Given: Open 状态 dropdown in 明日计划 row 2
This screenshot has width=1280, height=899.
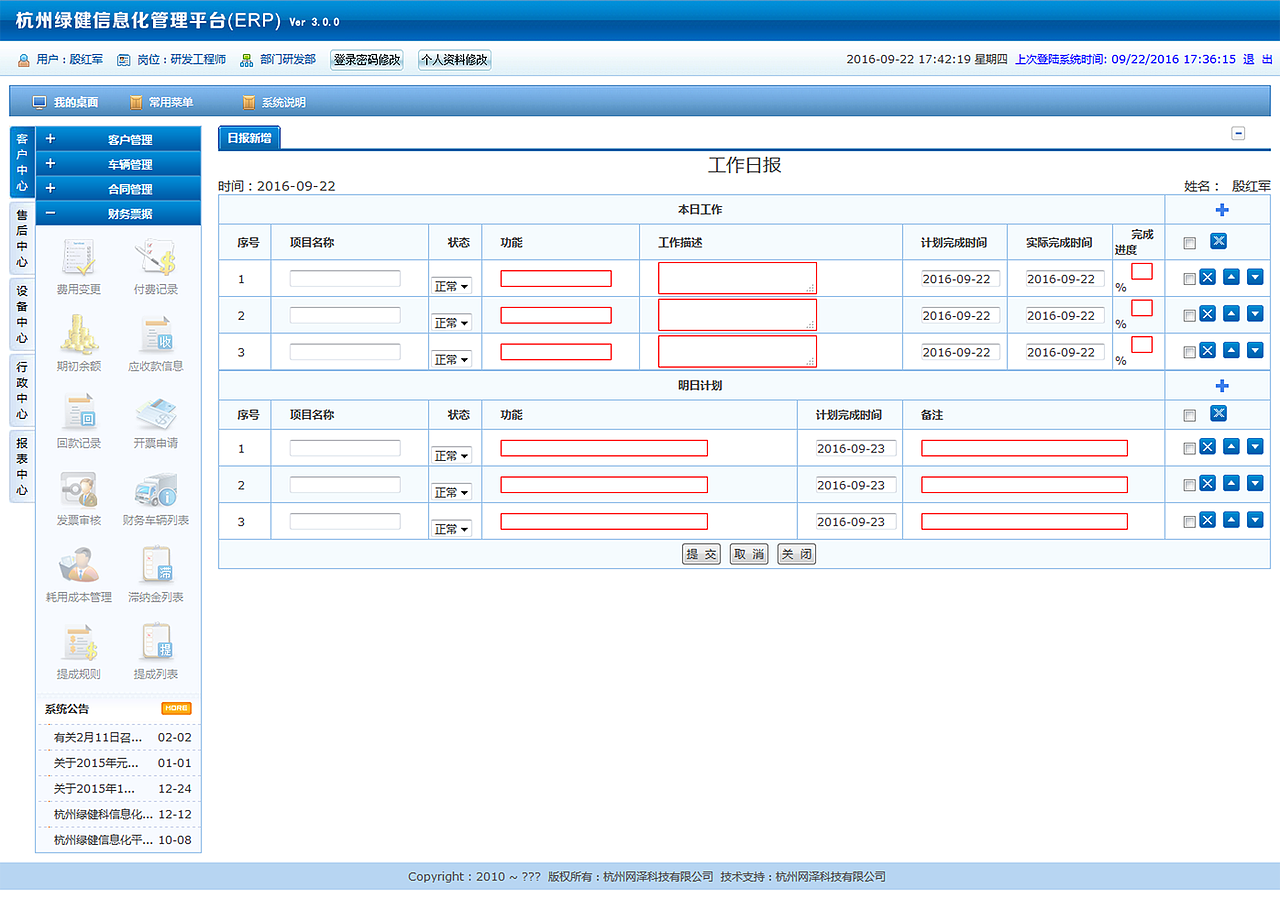Looking at the screenshot, I should coord(451,492).
